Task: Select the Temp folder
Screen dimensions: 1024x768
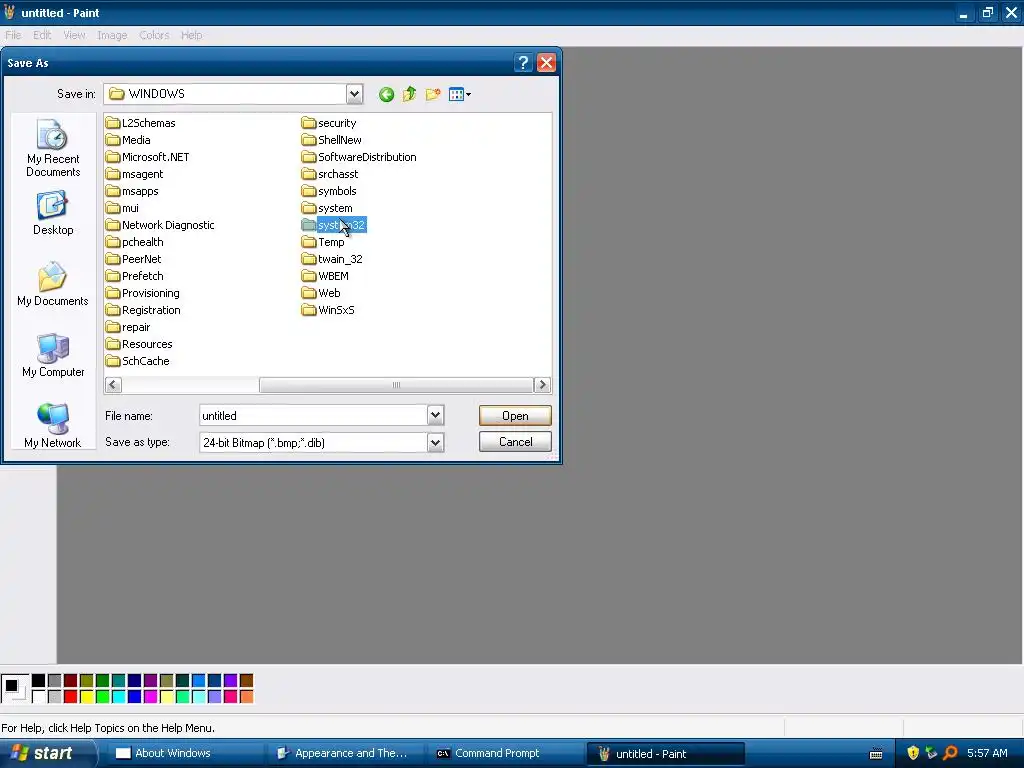Action: pos(323,242)
